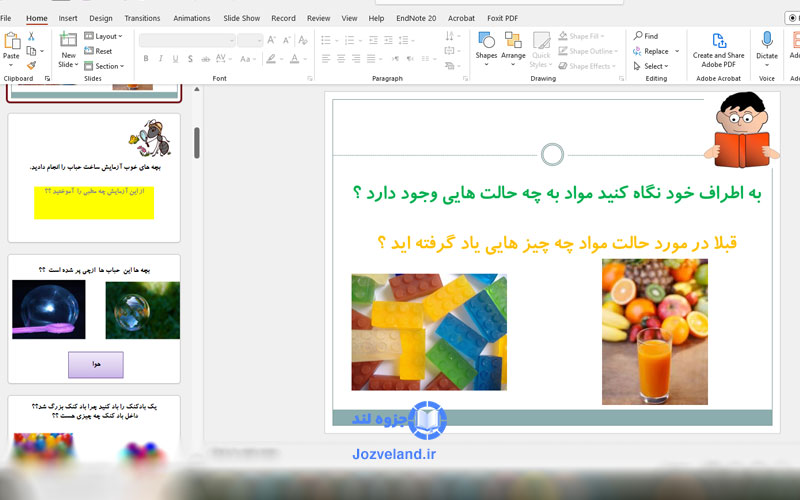Click Replace in Editing group
Viewport: 800px width, 500px height.
point(656,51)
